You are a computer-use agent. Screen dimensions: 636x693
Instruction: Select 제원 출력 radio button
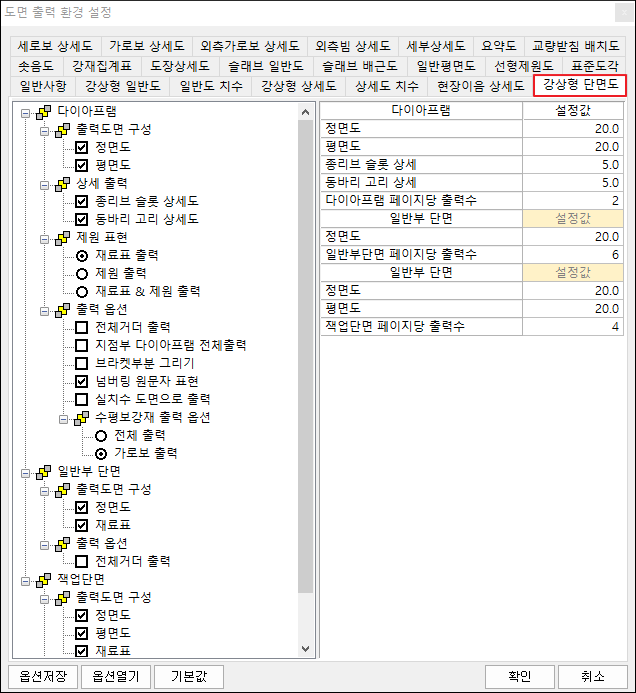82,274
